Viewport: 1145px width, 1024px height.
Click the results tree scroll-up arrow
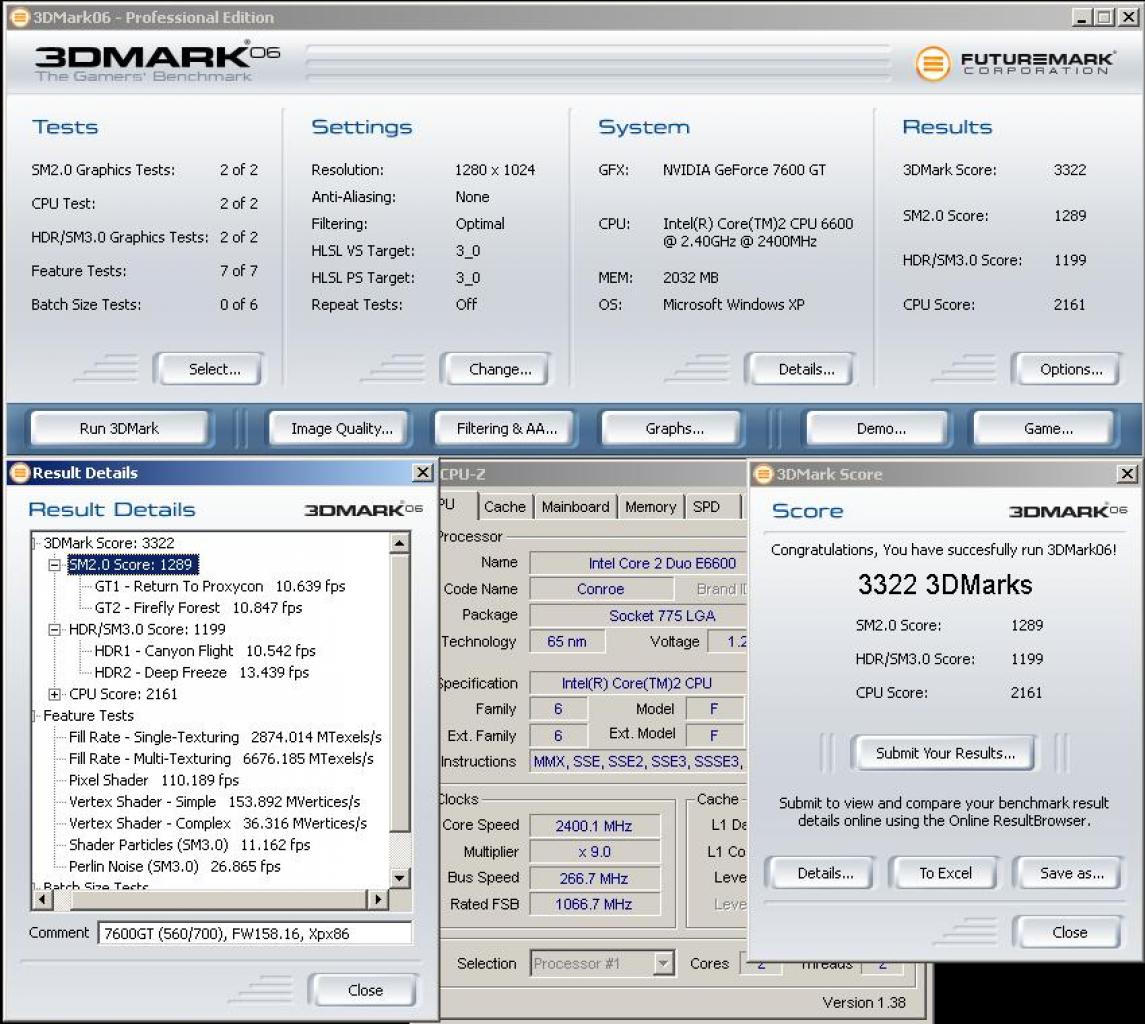pos(399,543)
